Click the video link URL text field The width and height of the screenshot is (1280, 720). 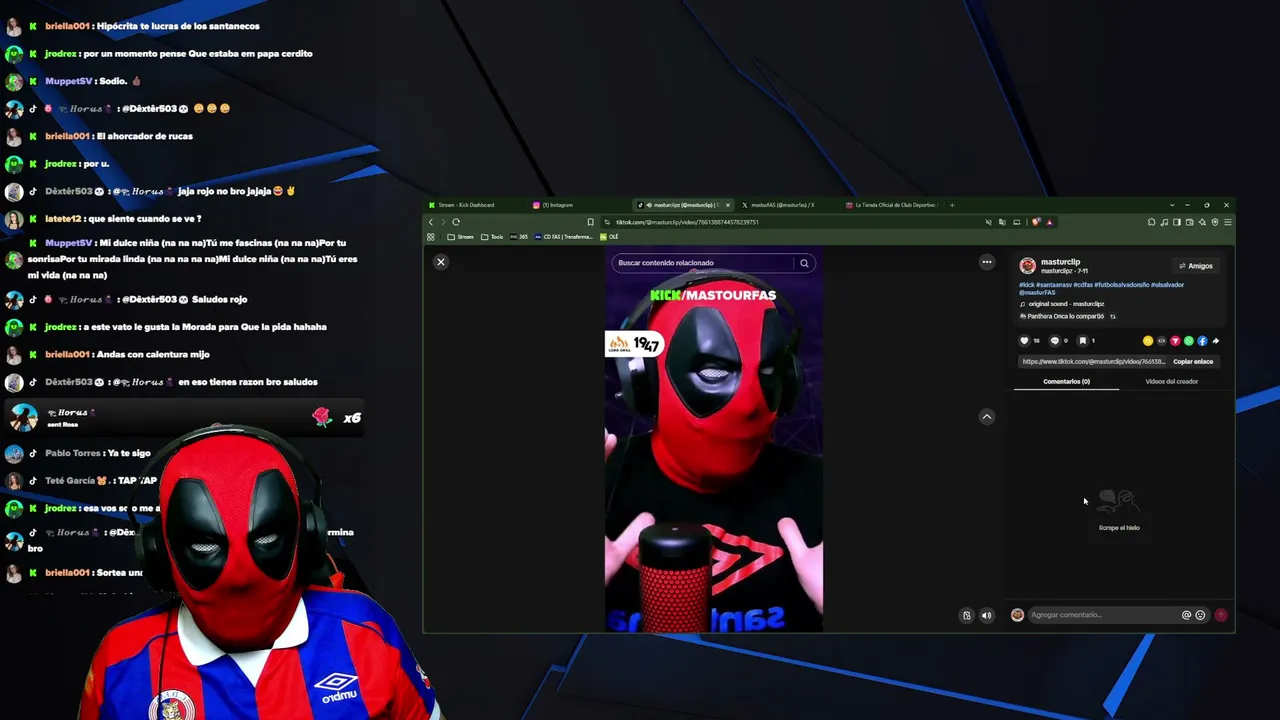[x=1093, y=362]
